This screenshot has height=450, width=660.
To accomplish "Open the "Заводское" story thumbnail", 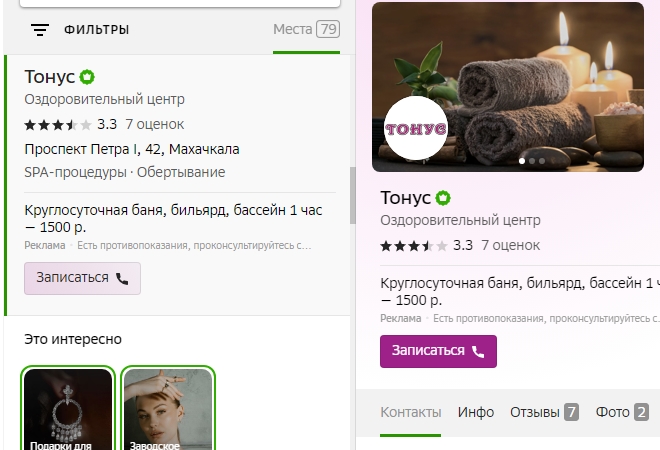I will pyautogui.click(x=168, y=409).
